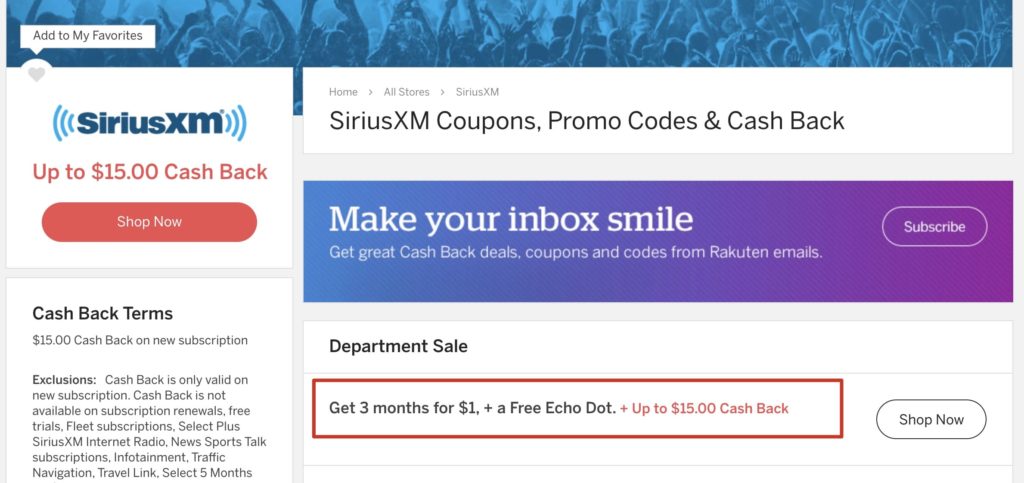Open the All Stores breadcrumb link

coord(406,92)
